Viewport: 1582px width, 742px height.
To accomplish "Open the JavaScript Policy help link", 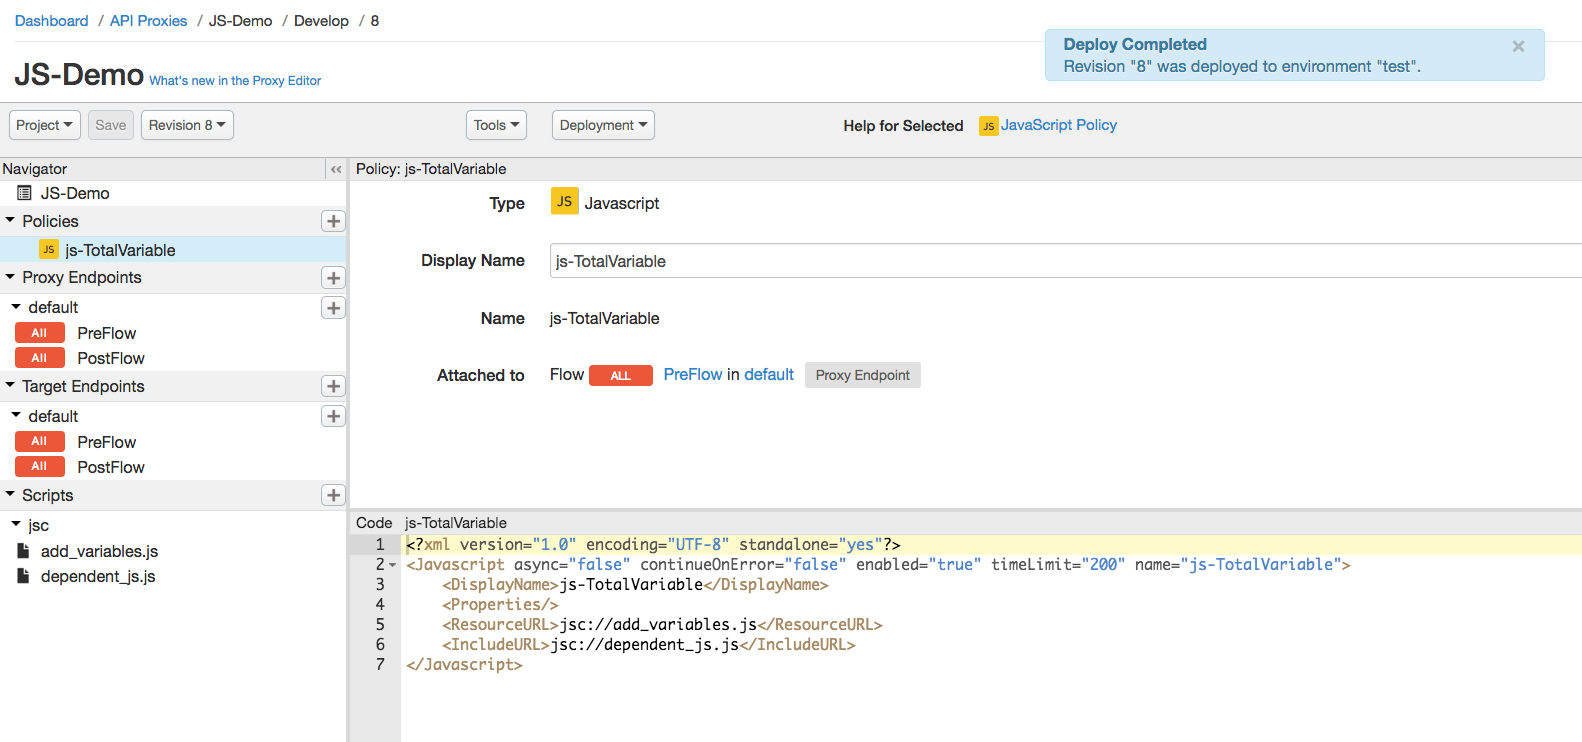I will 1058,125.
